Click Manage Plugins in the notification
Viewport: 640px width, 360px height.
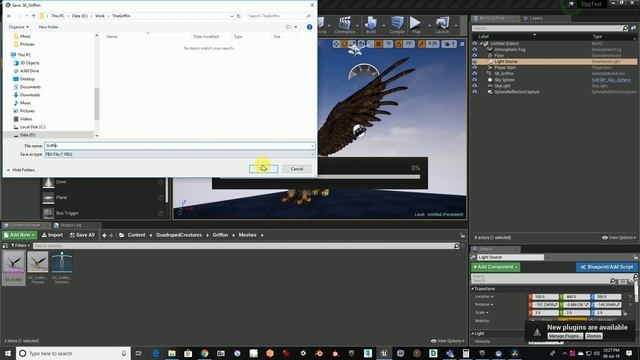pyautogui.click(x=565, y=336)
